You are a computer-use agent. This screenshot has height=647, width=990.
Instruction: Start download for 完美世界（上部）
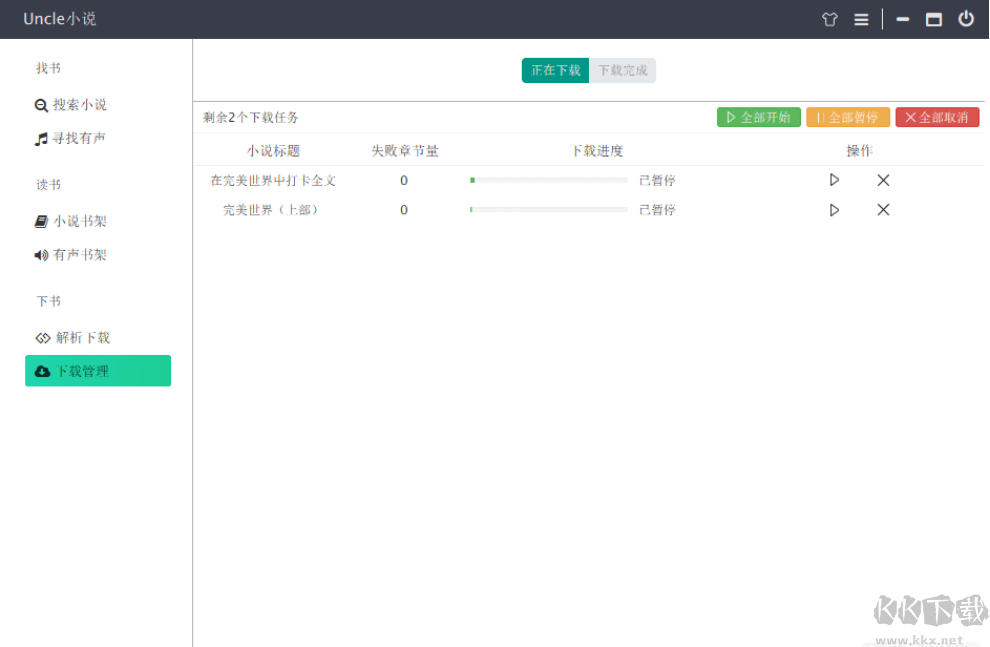[834, 210]
